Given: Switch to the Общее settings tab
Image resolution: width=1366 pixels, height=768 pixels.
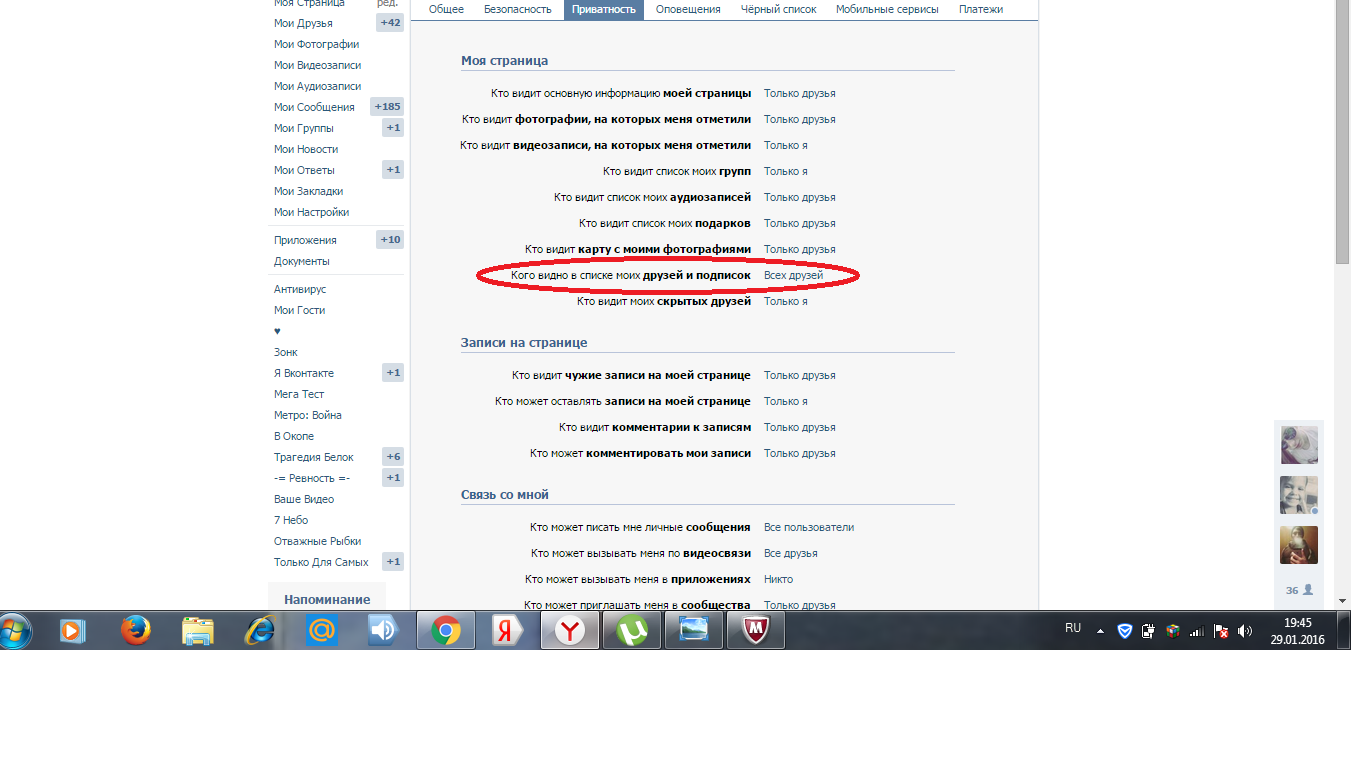Looking at the screenshot, I should coord(446,9).
